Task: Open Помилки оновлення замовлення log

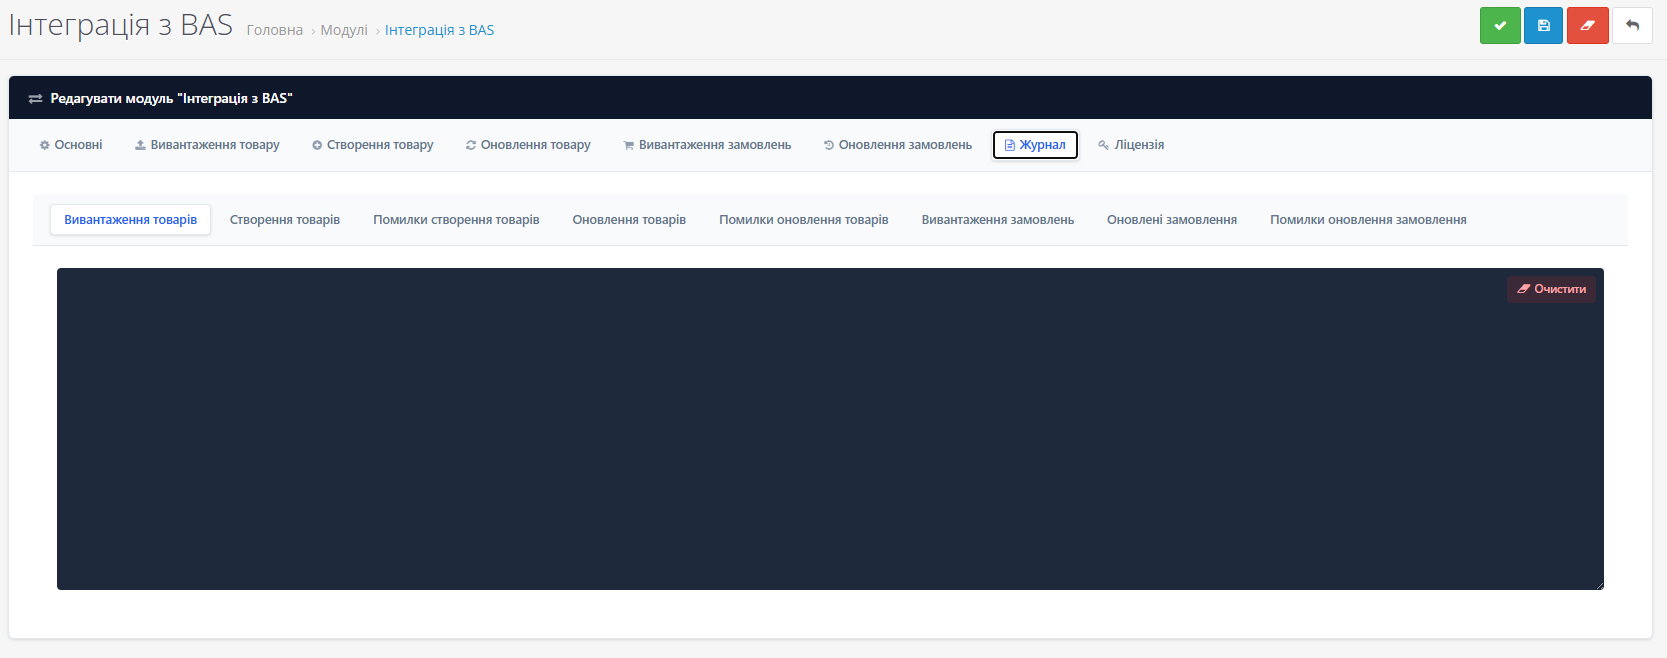Action: 1368,220
